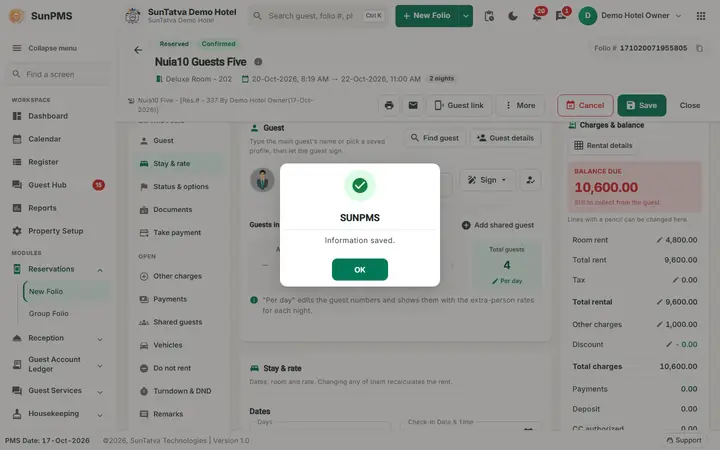This screenshot has width=720, height=450.
Task: Open Property Setup in the sidebar
Action: pyautogui.click(x=56, y=231)
